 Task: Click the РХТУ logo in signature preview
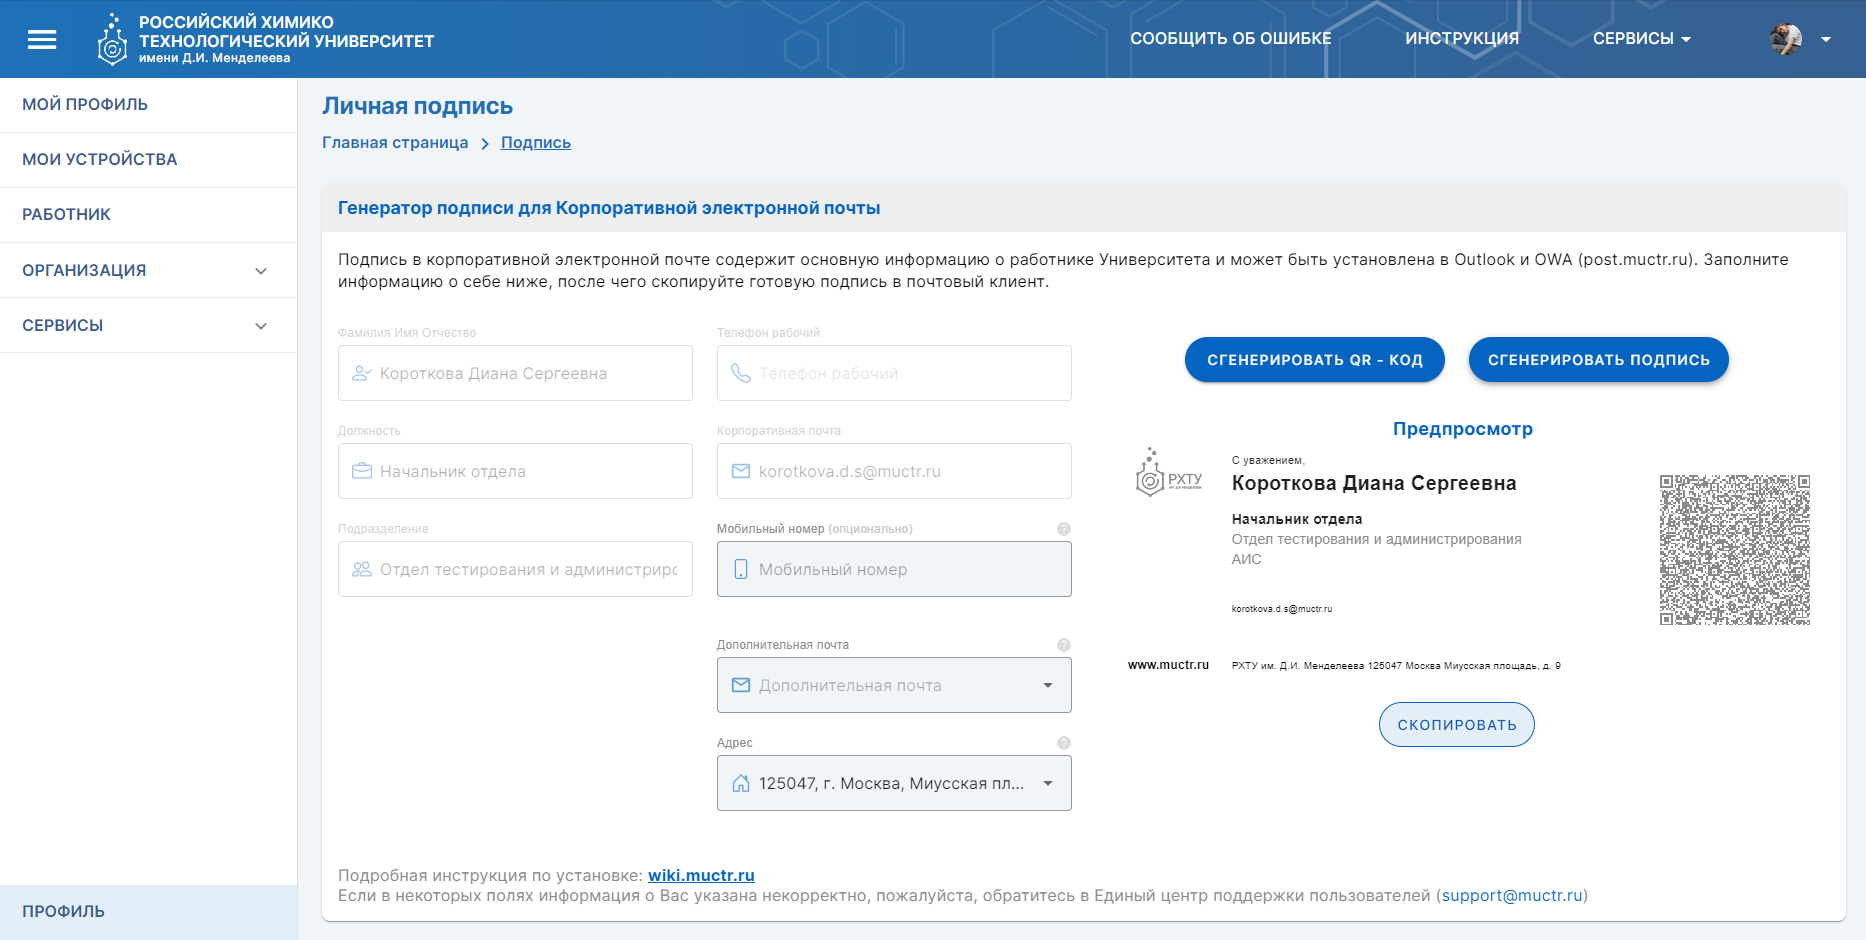click(1168, 473)
